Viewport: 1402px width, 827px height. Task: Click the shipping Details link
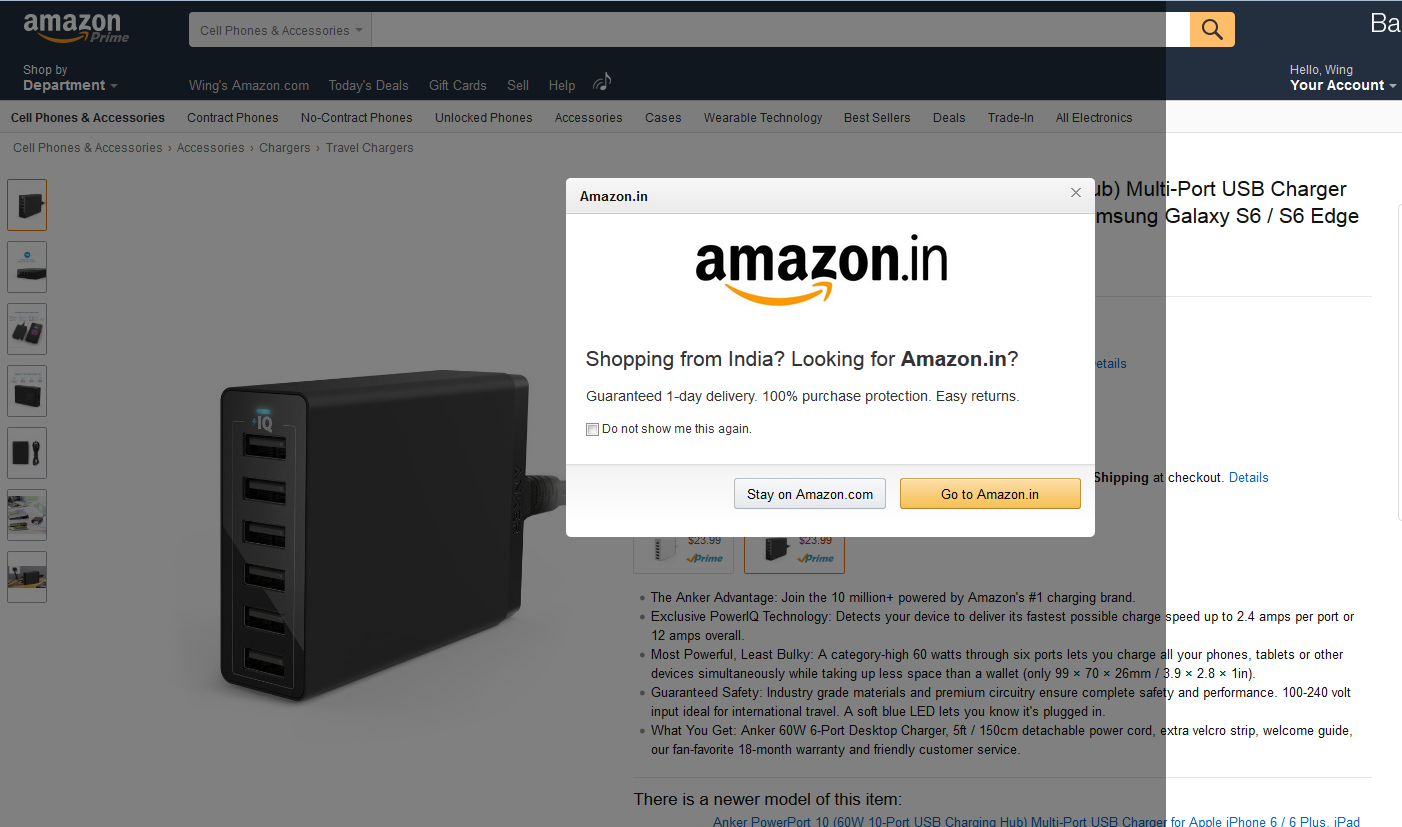pyautogui.click(x=1248, y=478)
